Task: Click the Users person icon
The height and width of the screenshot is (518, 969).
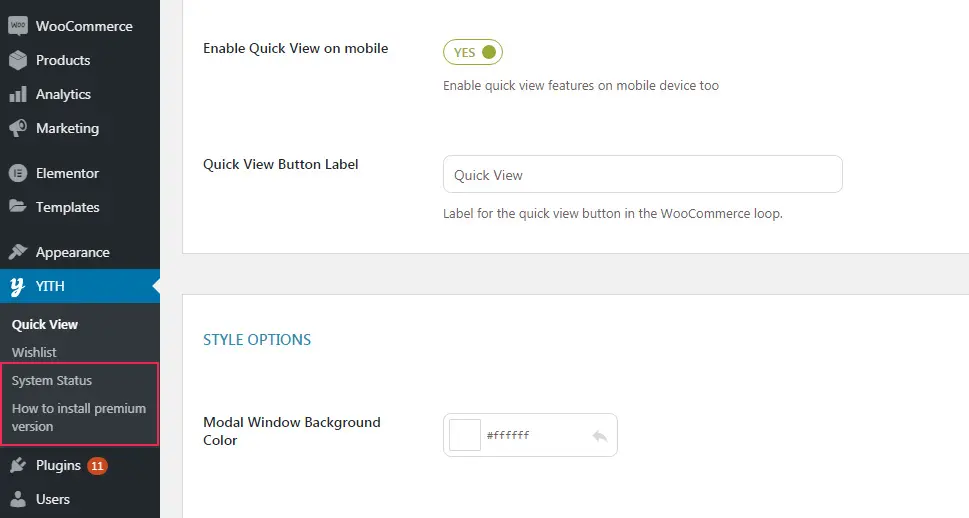Action: click(18, 499)
